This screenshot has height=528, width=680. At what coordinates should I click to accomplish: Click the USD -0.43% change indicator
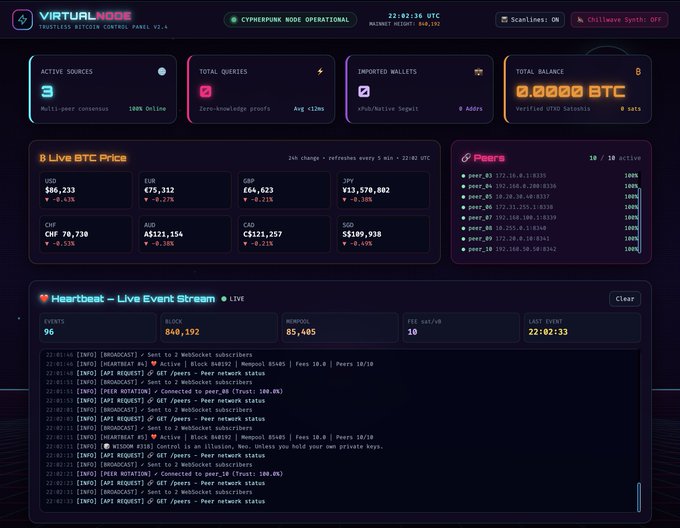[x=60, y=199]
